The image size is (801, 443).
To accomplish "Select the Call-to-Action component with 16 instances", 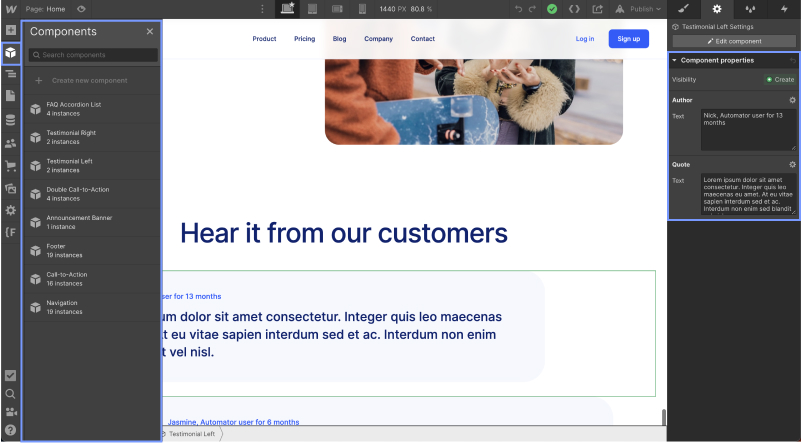I will [92, 279].
